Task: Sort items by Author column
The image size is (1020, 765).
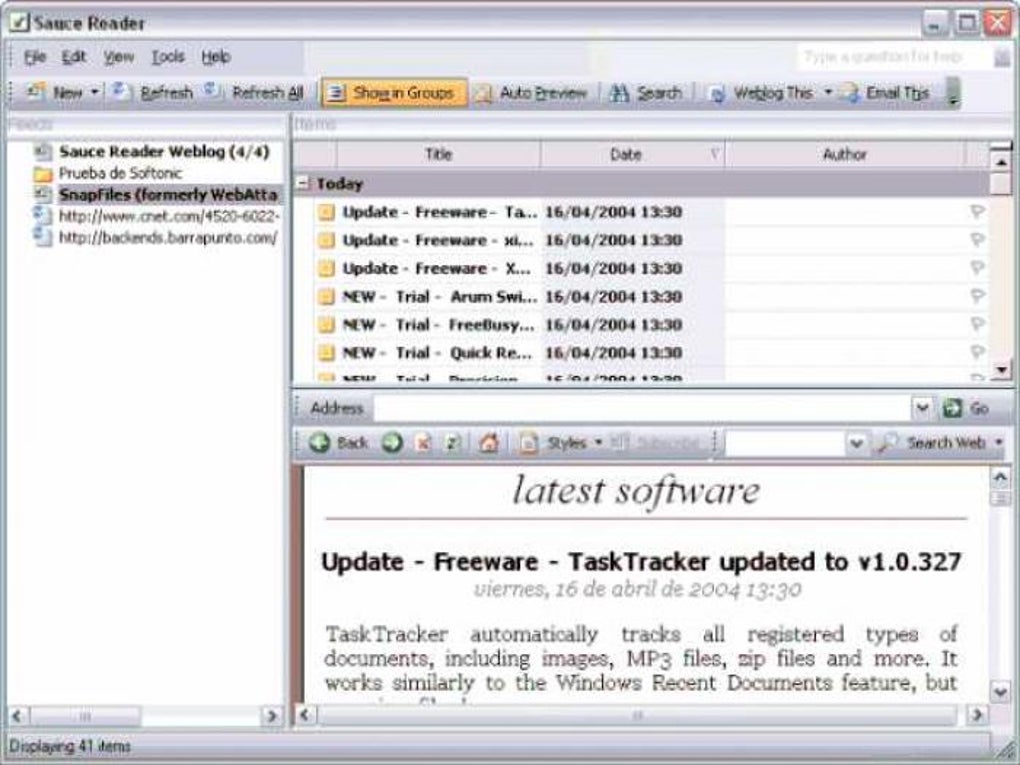Action: [844, 154]
